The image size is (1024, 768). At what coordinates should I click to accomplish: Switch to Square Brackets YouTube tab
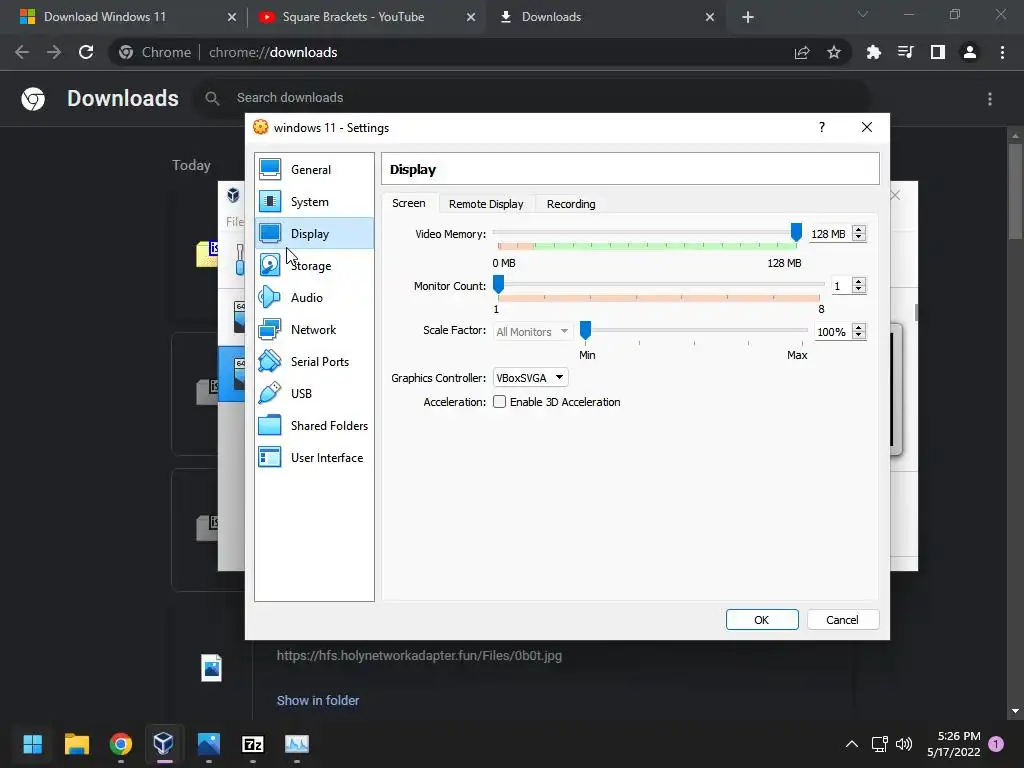(x=366, y=17)
